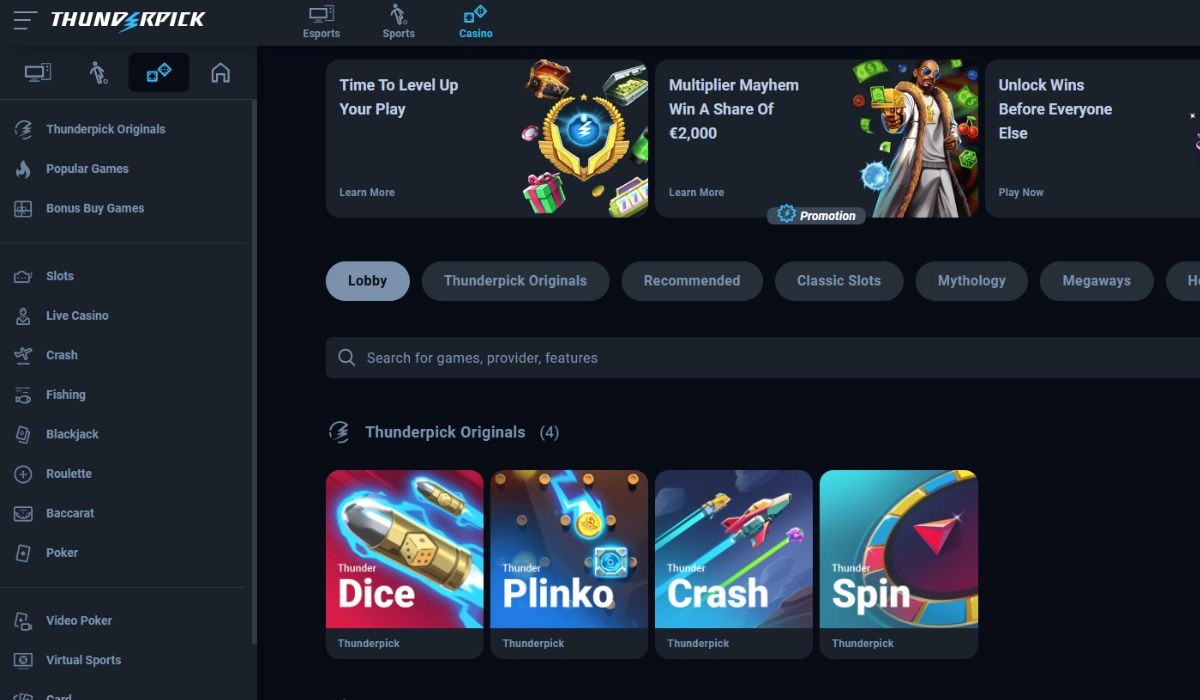The width and height of the screenshot is (1200, 700).
Task: Open the home icon in sidebar
Action: (220, 73)
